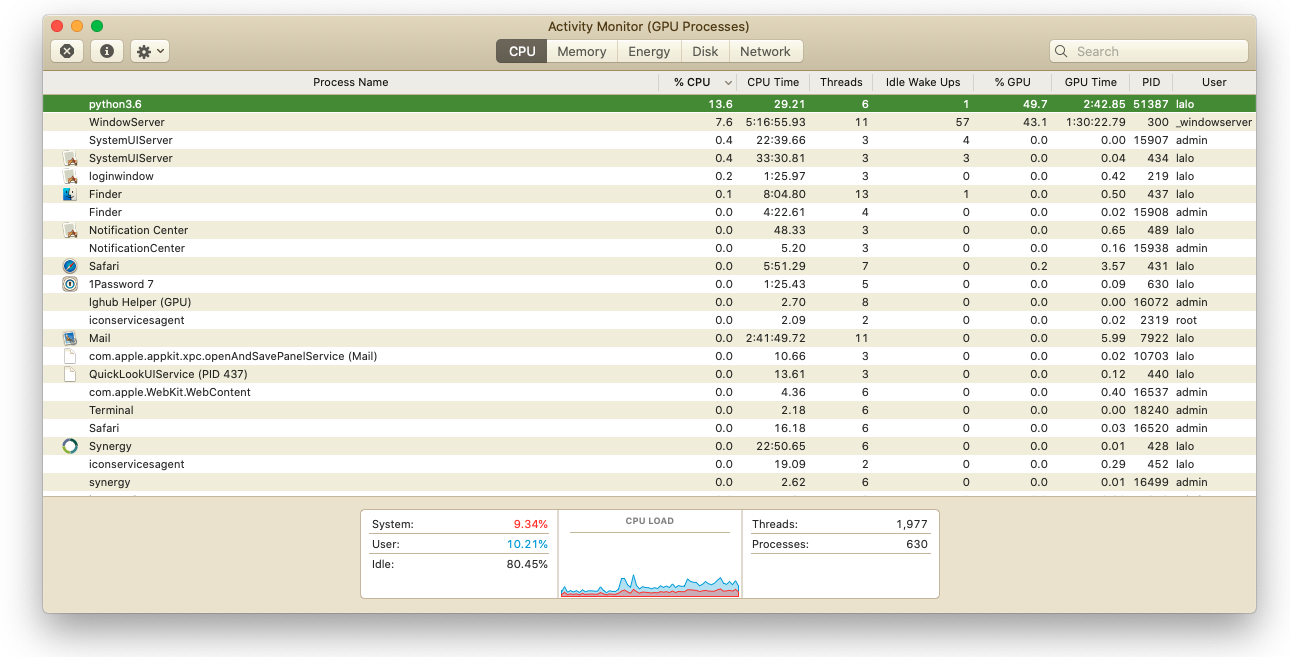The width and height of the screenshot is (1290, 657).
Task: Open the gear actions dropdown menu
Action: (x=149, y=51)
